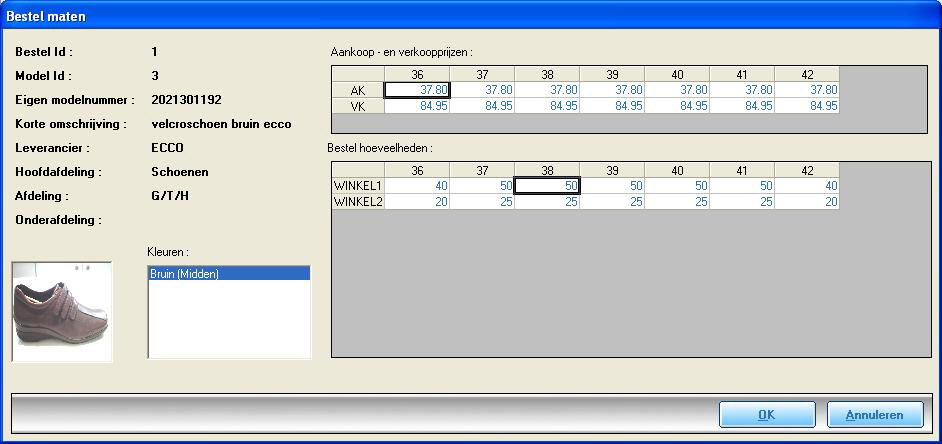Click WINKEL1 quantity cell for size 37
Screen dimensions: 942x444
click(x=481, y=186)
